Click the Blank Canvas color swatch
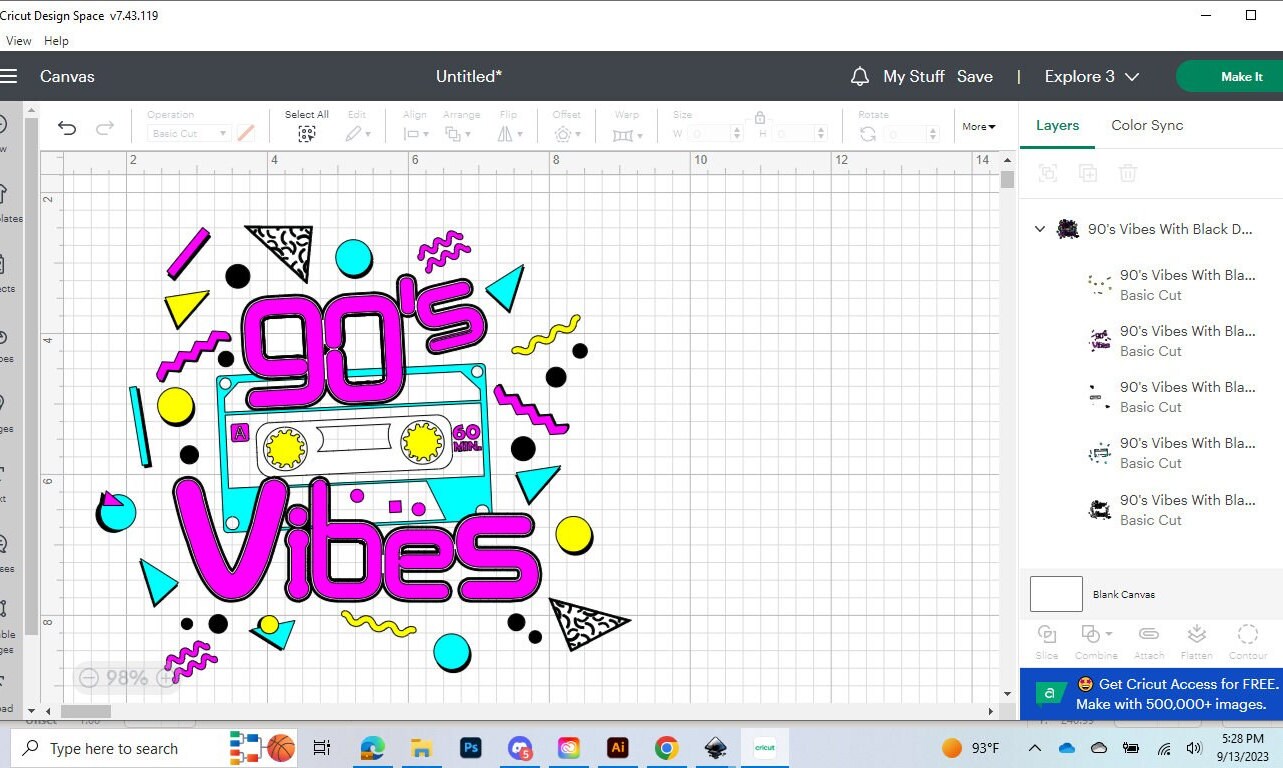 coord(1056,594)
